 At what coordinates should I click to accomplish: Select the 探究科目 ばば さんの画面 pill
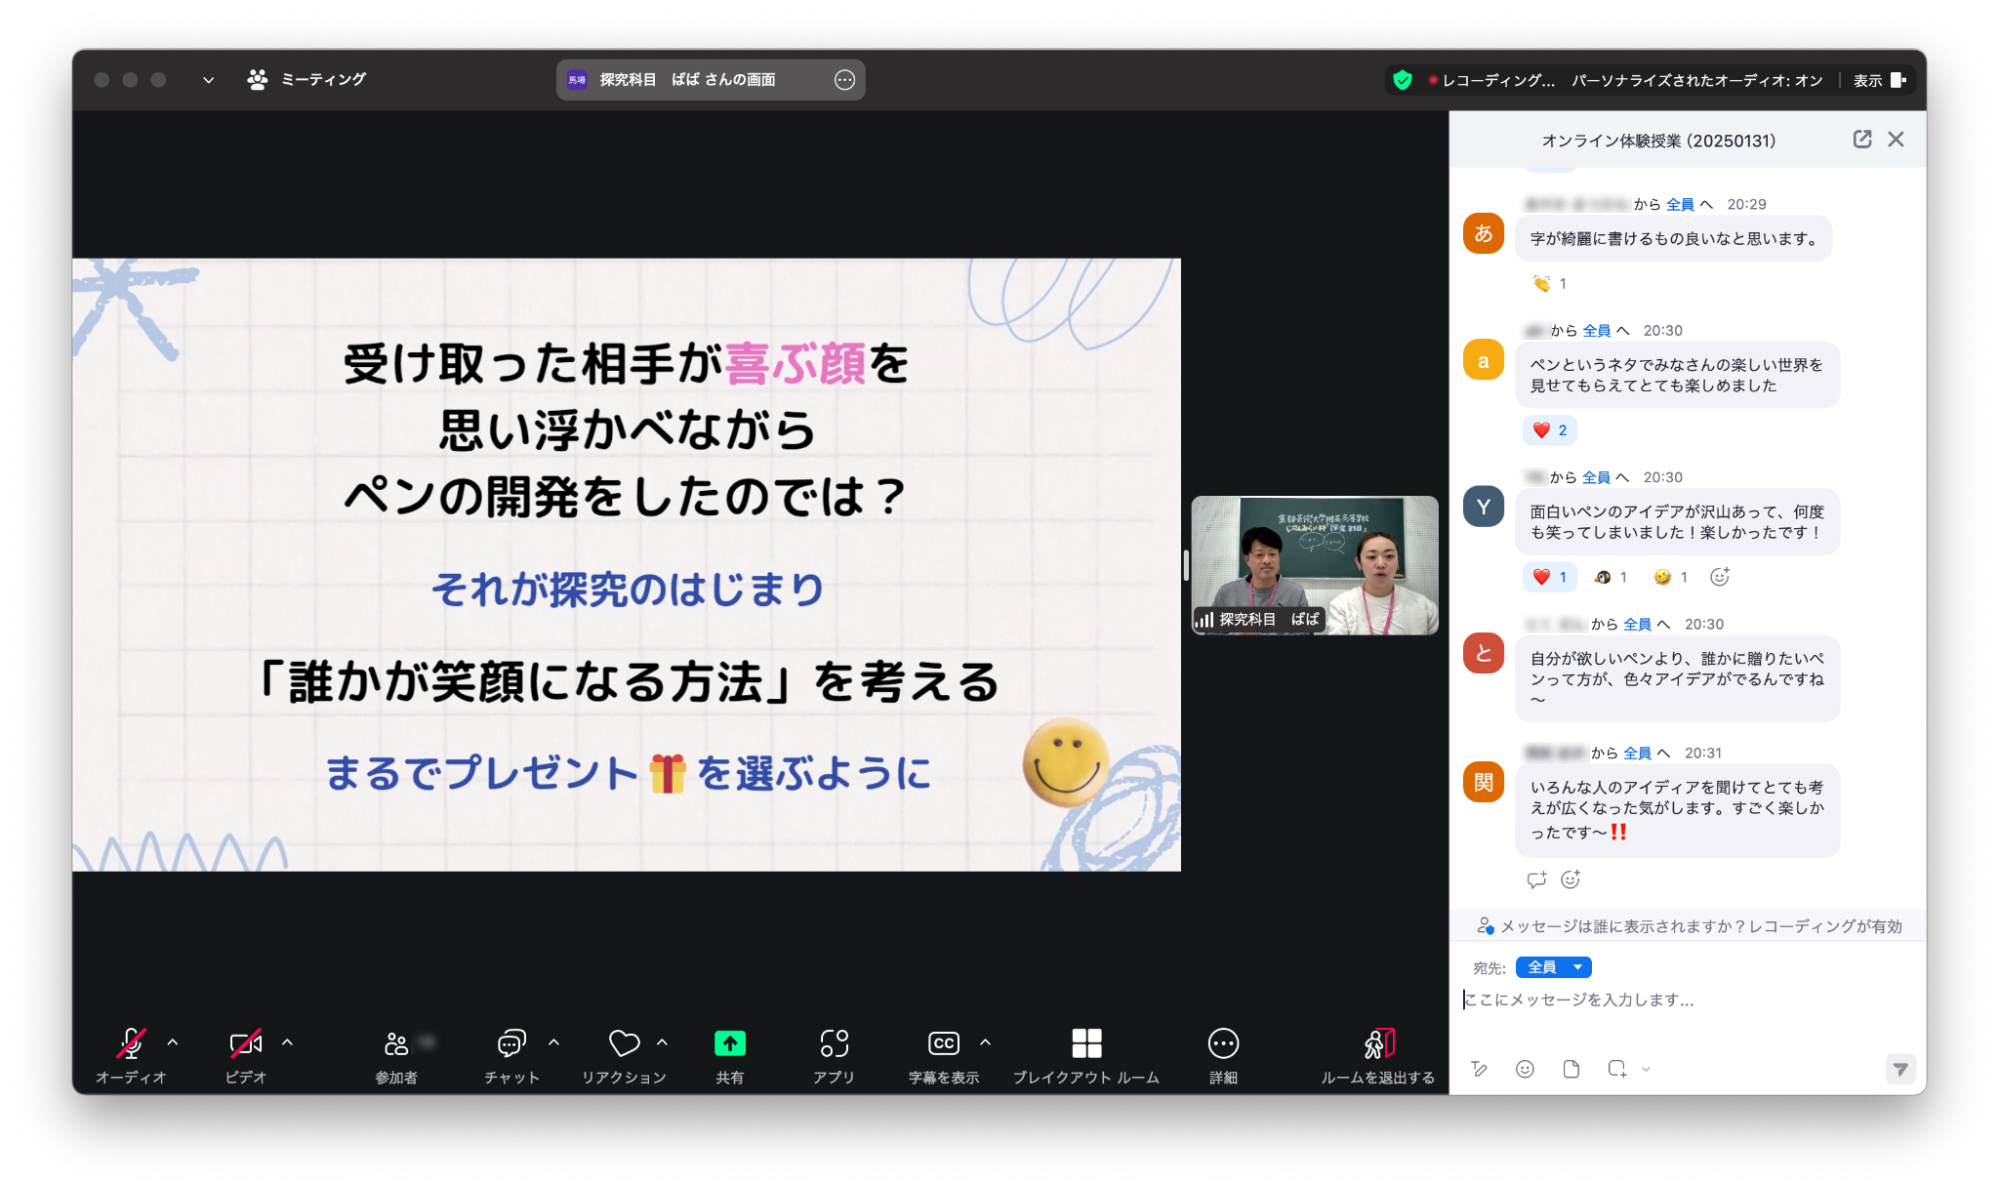click(710, 80)
